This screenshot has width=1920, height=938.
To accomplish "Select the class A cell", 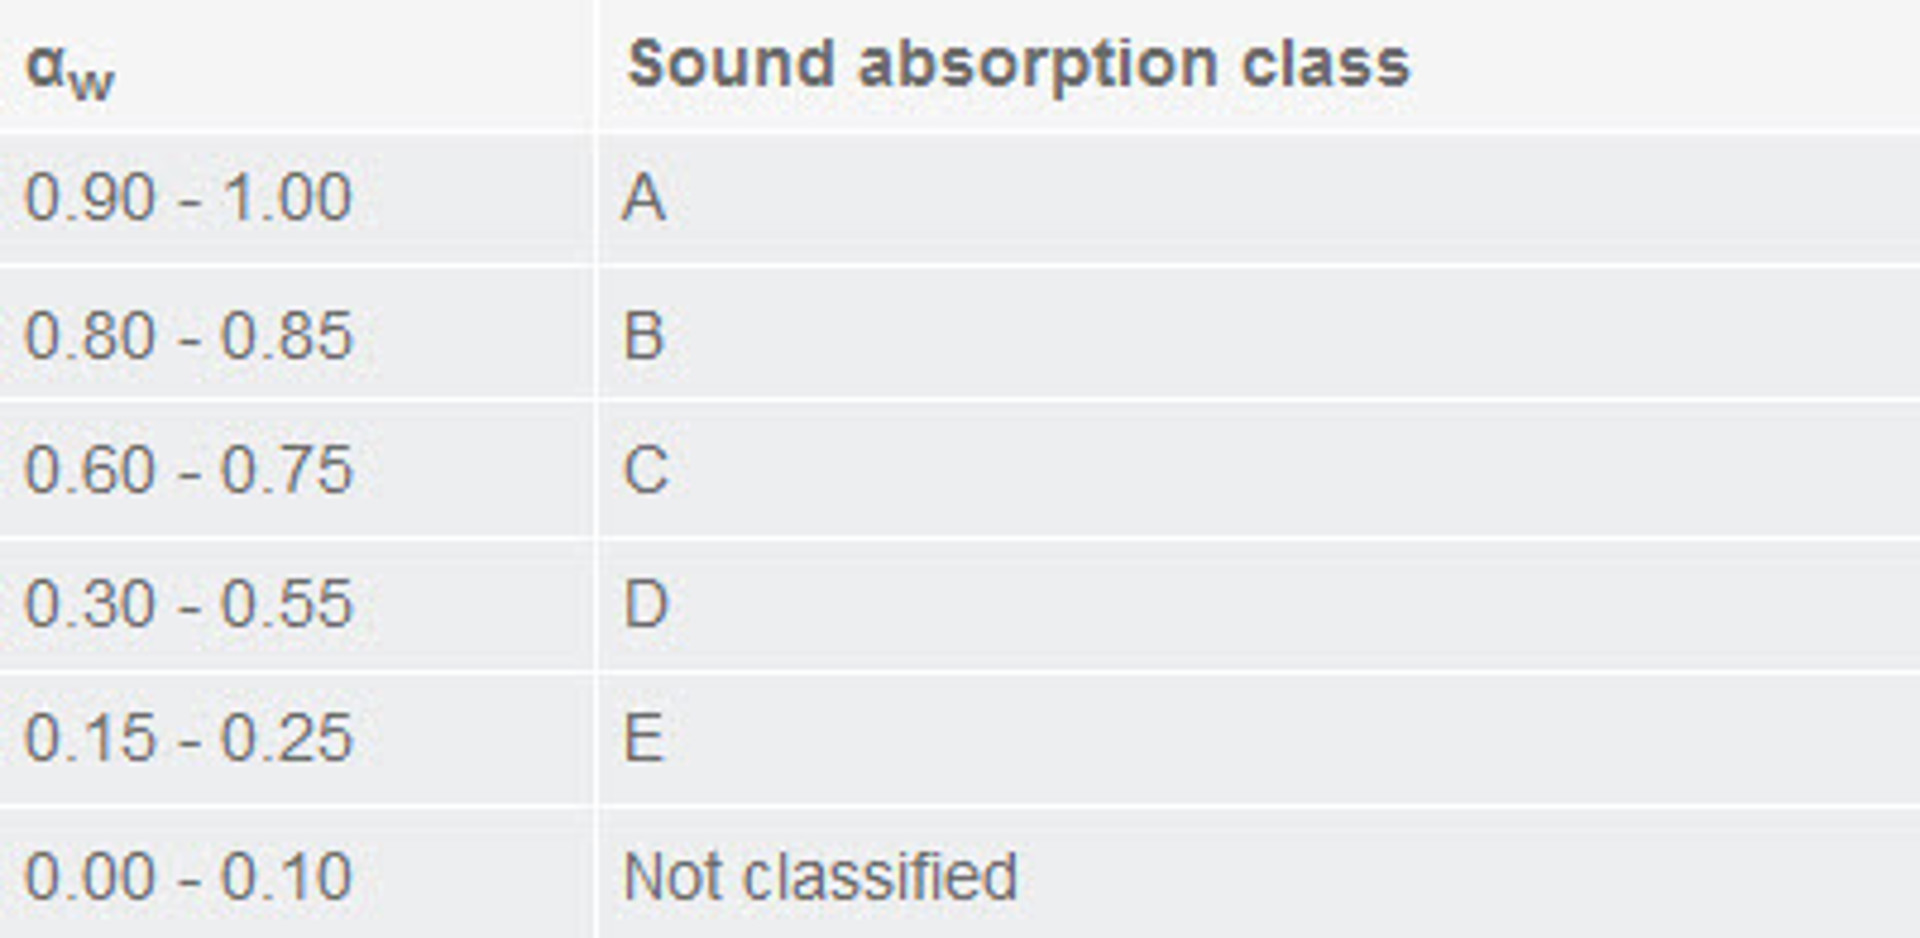I will click(644, 197).
